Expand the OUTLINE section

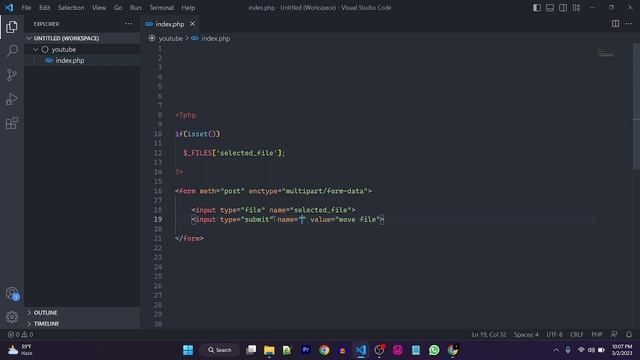82,313
